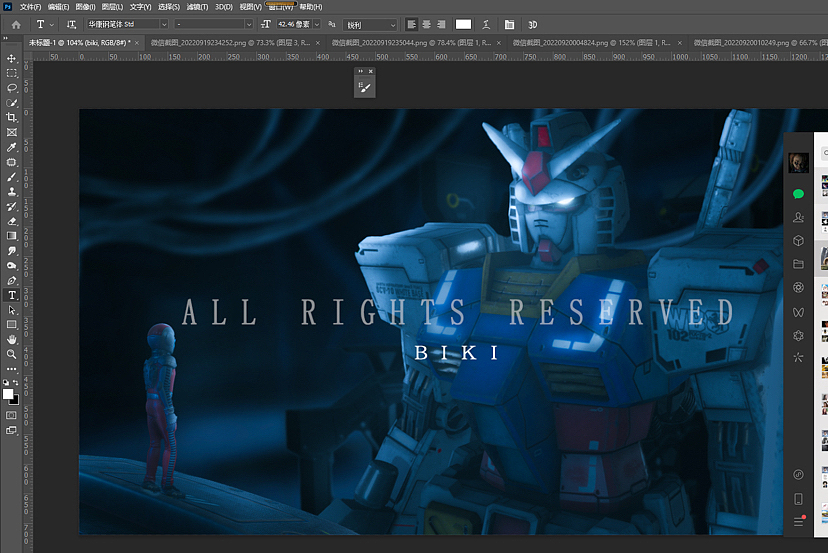Select the Move tool
Image resolution: width=828 pixels, height=553 pixels.
point(12,58)
